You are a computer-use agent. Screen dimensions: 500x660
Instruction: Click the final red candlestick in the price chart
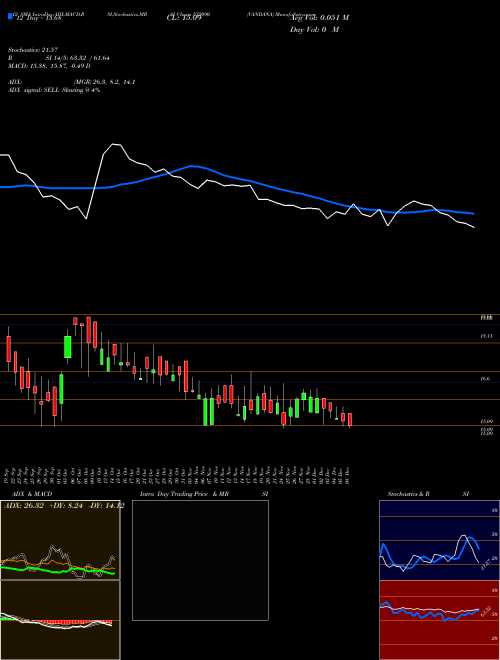350,420
